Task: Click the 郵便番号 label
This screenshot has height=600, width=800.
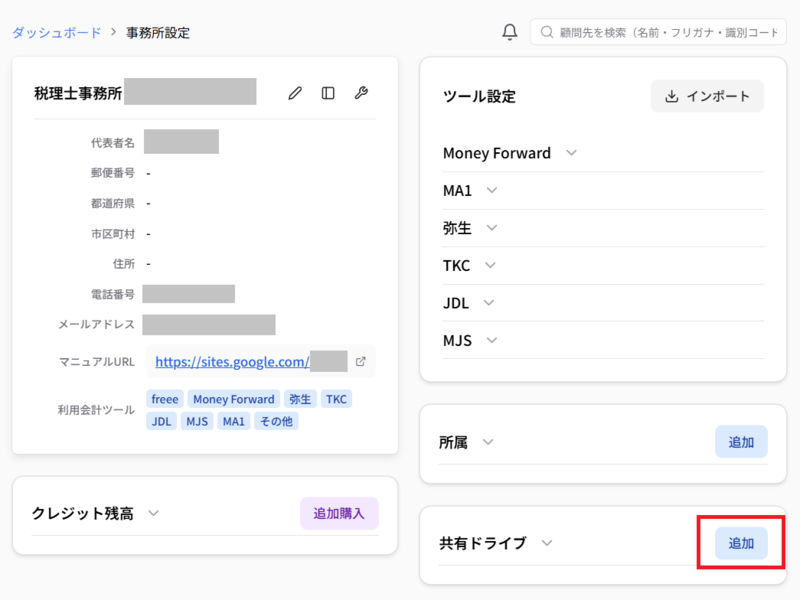Action: tap(113, 173)
